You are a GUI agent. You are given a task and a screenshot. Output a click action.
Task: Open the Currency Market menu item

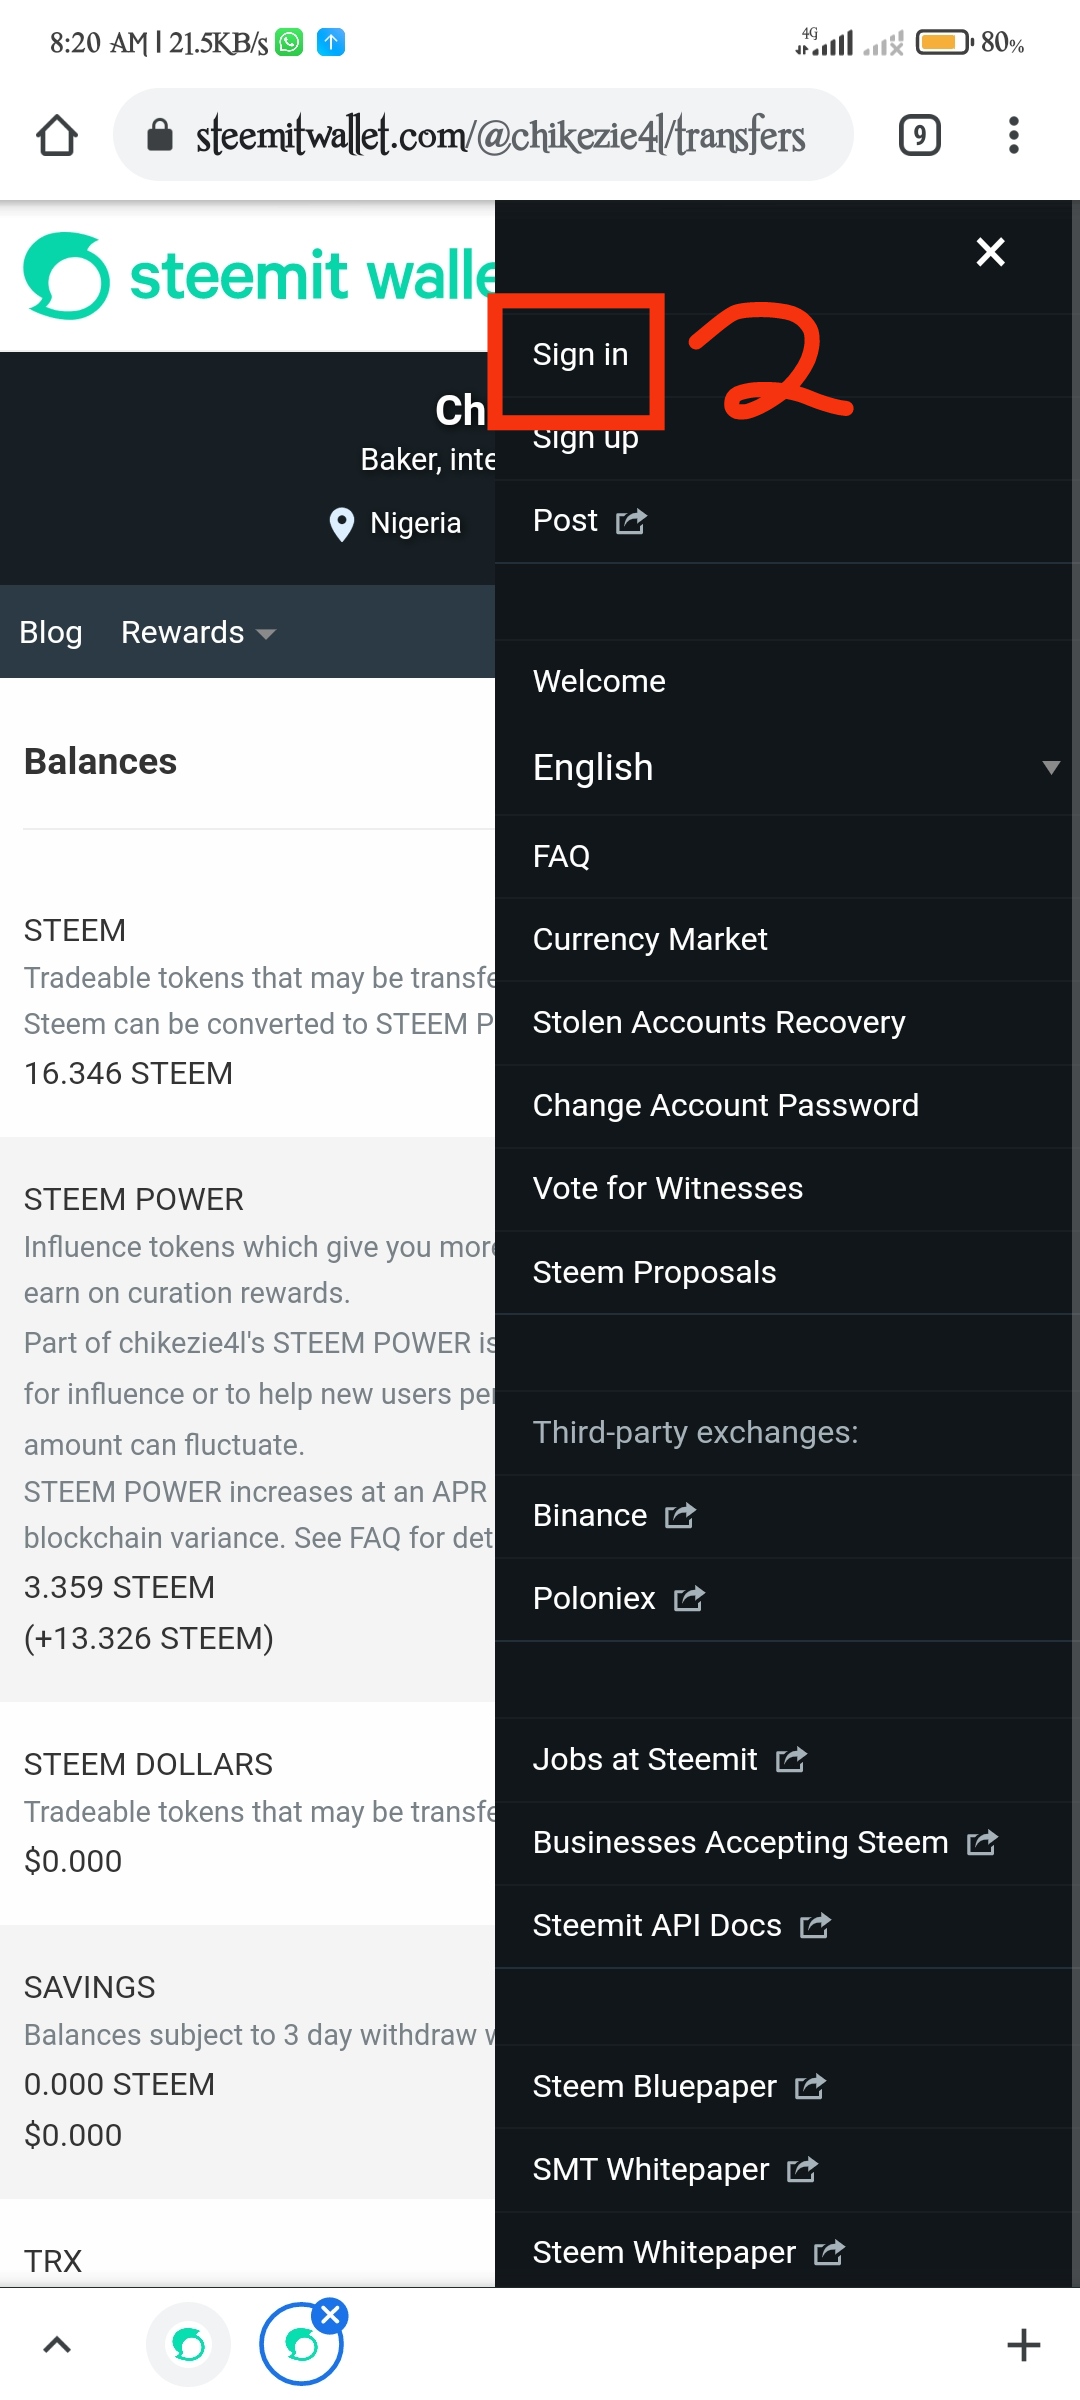(650, 939)
